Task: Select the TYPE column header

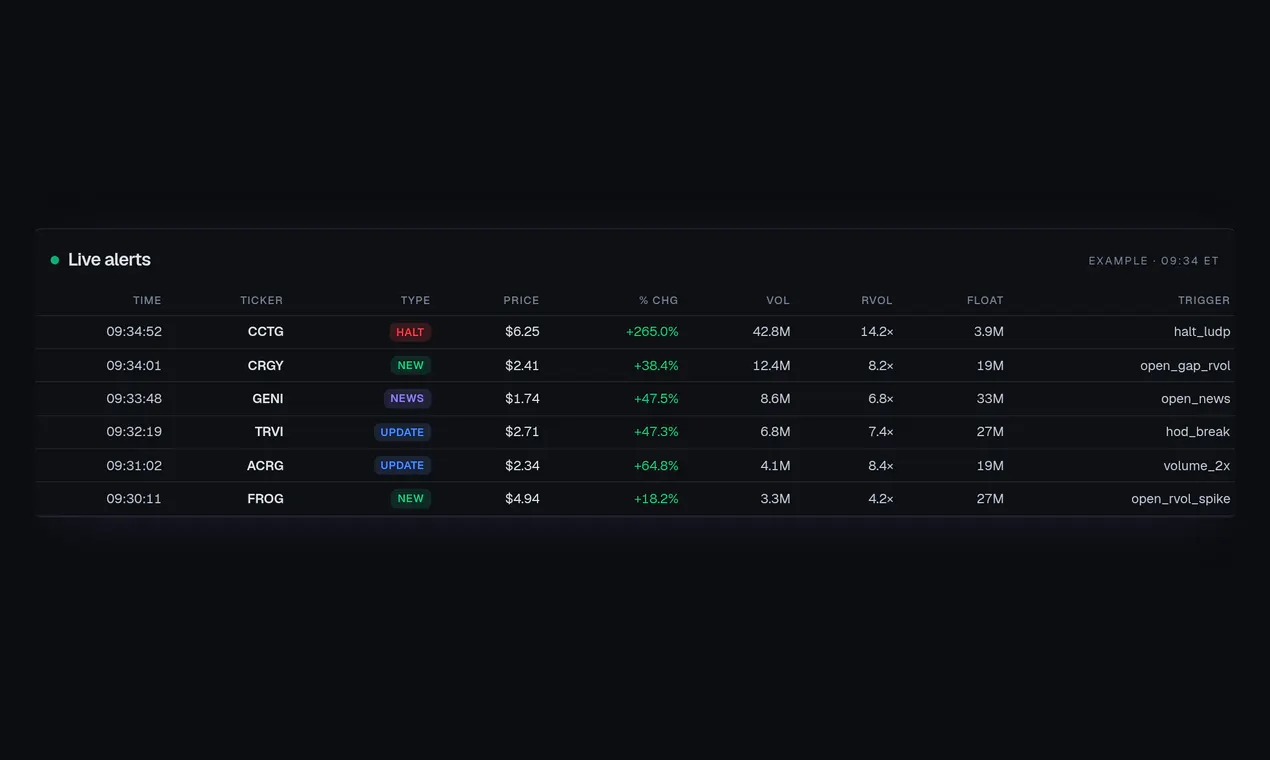Action: click(x=415, y=300)
